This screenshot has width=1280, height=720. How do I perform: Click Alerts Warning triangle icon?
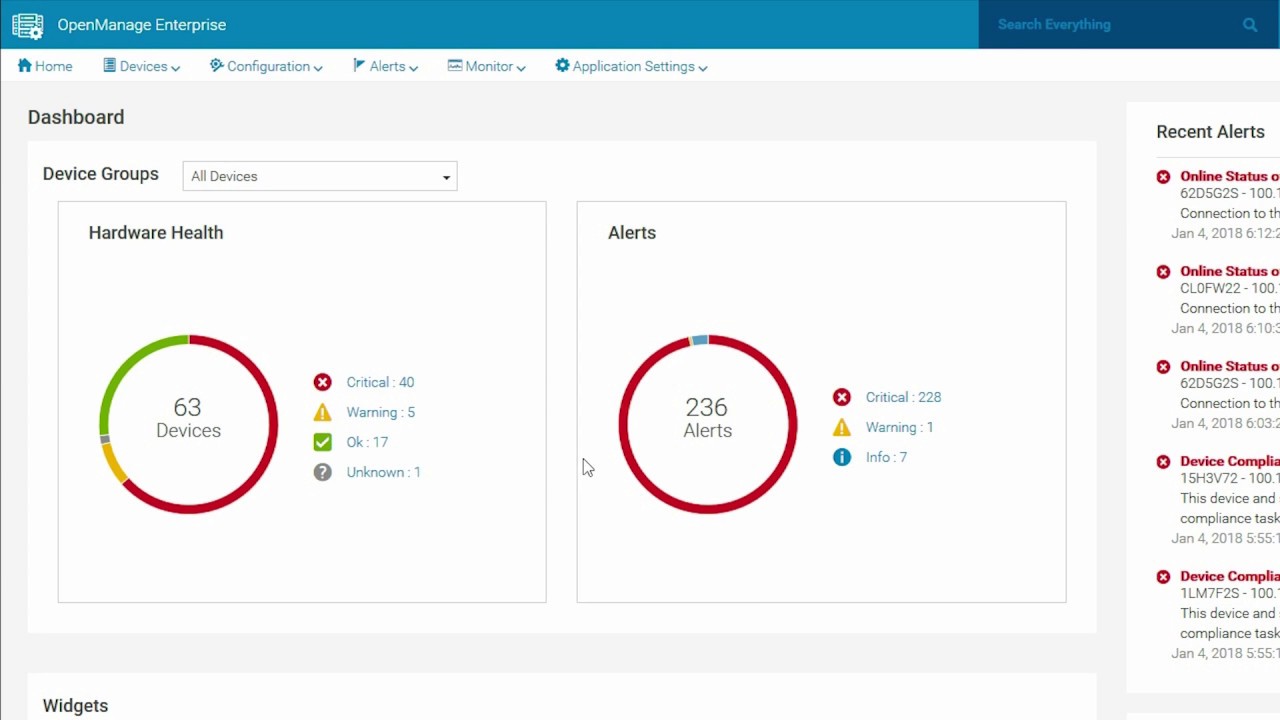point(842,427)
